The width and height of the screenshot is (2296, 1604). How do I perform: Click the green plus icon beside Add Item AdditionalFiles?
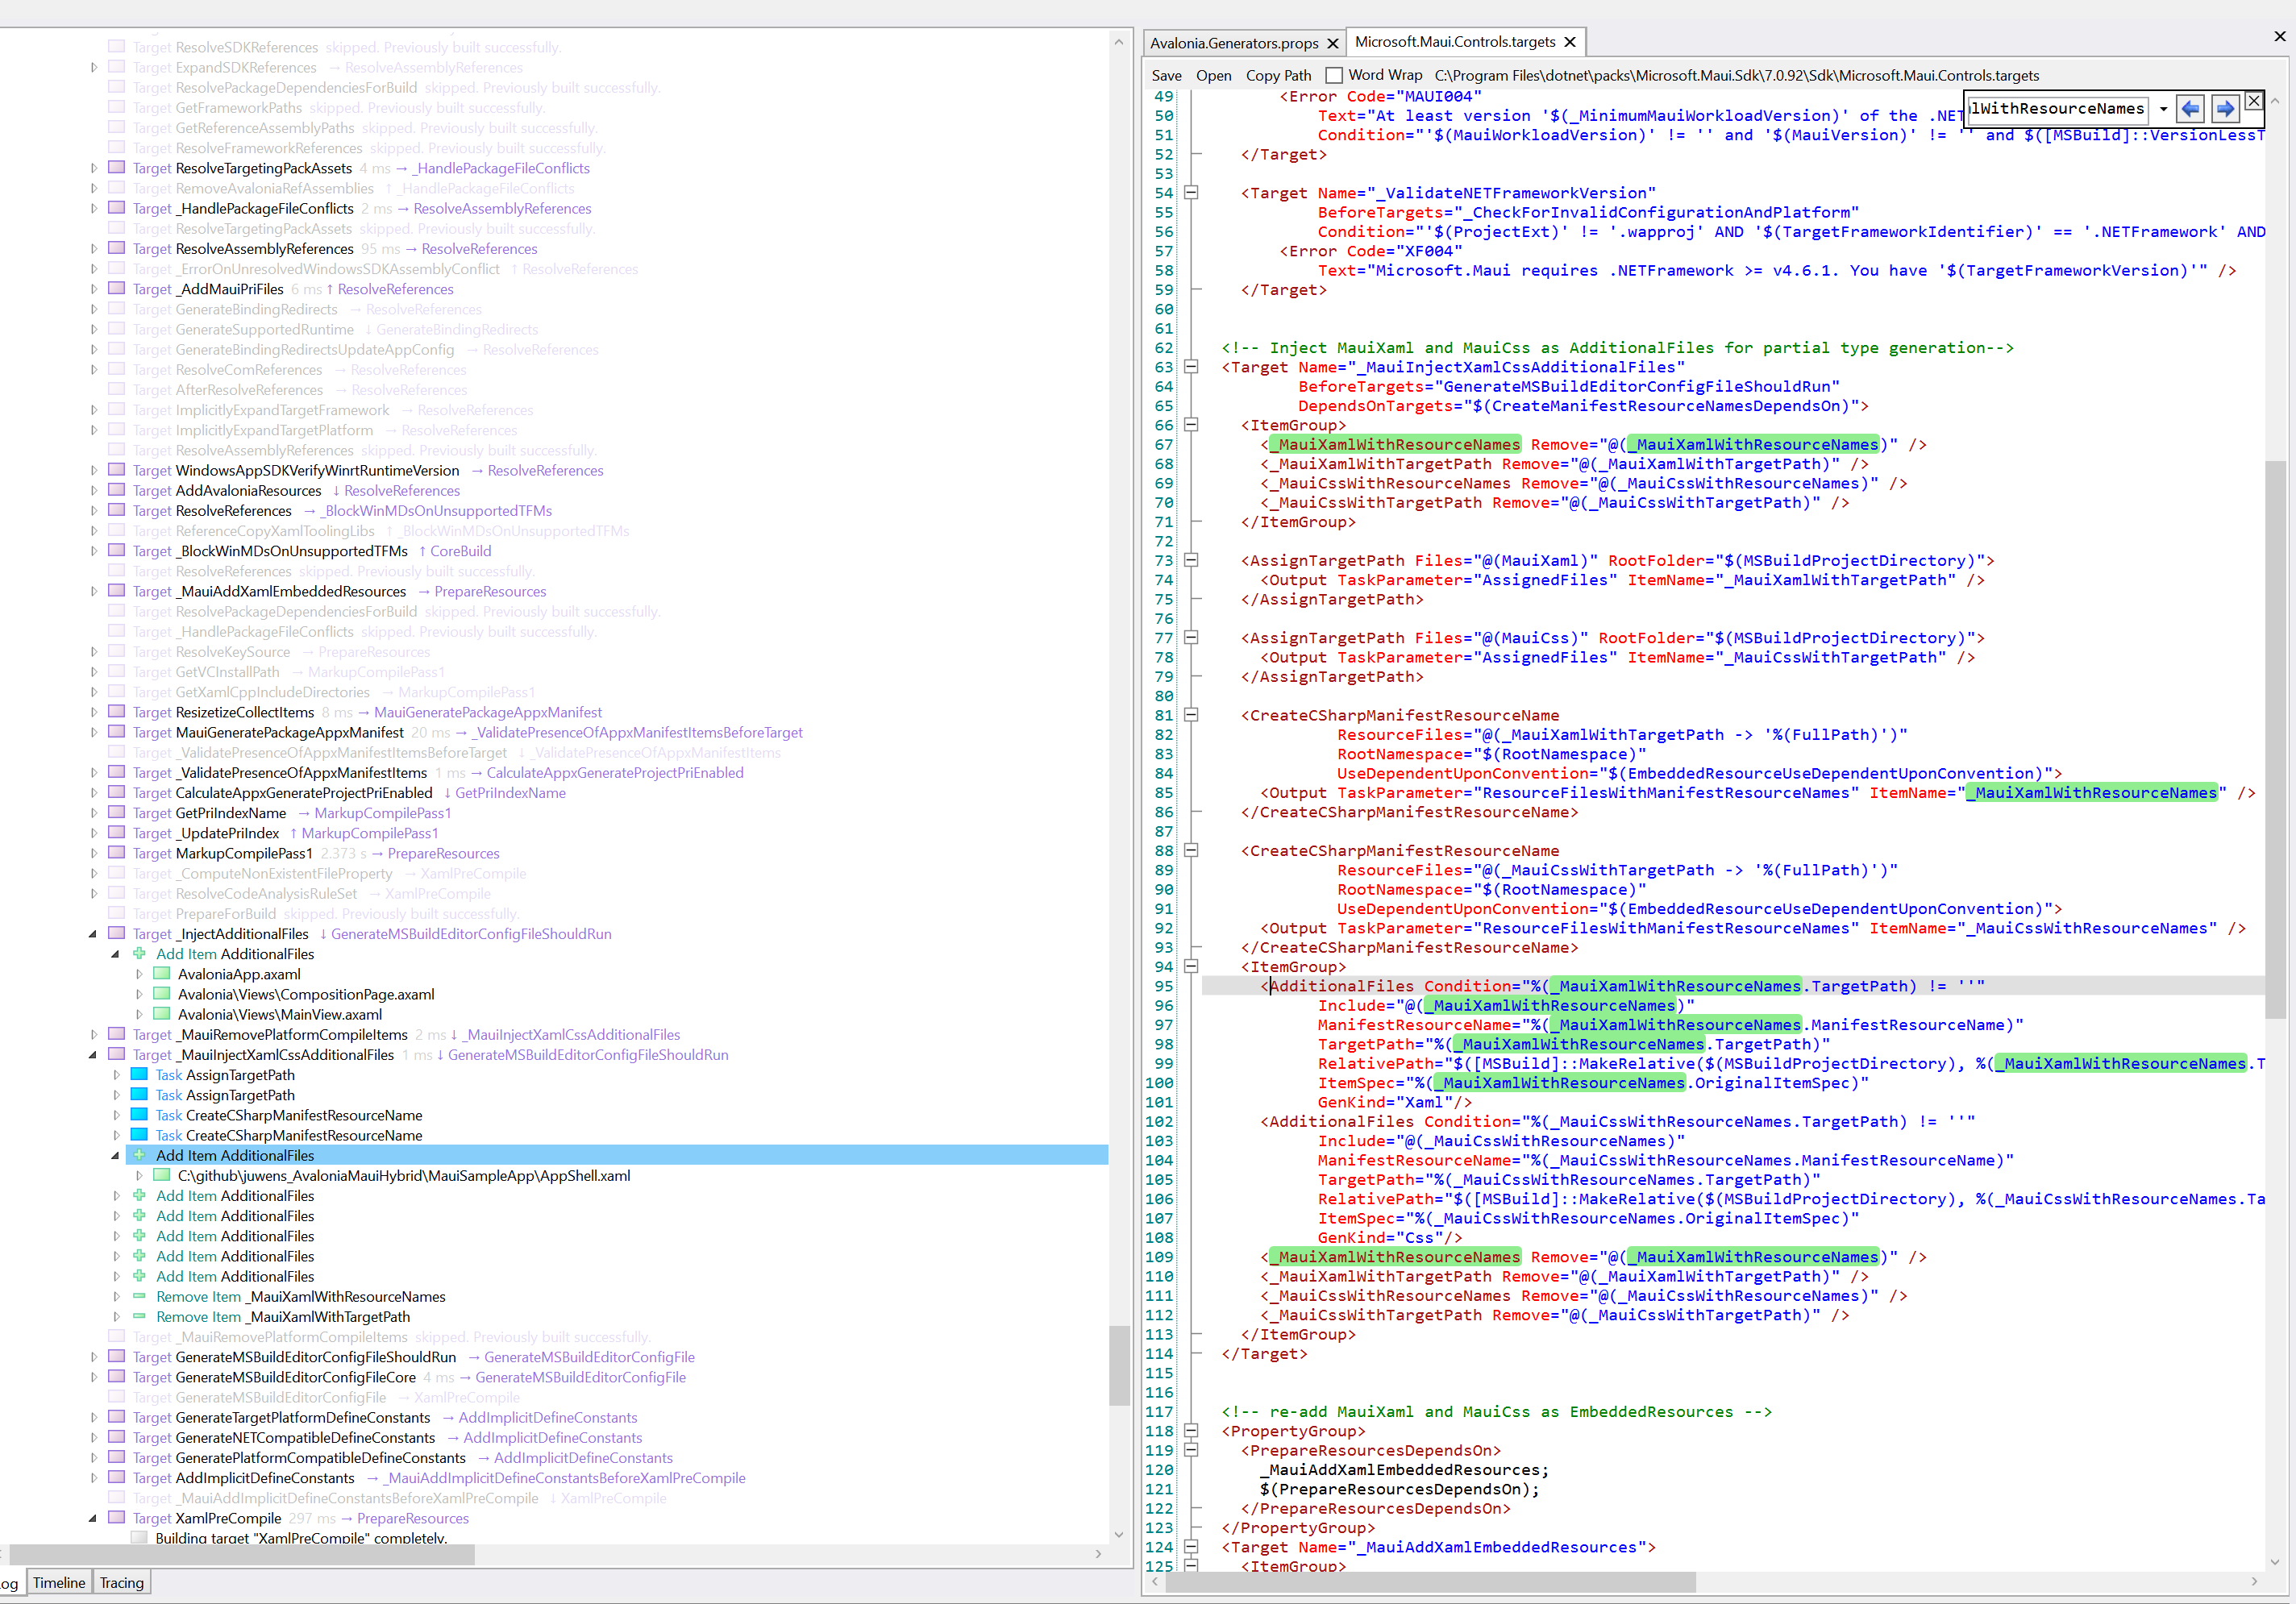tap(139, 1155)
